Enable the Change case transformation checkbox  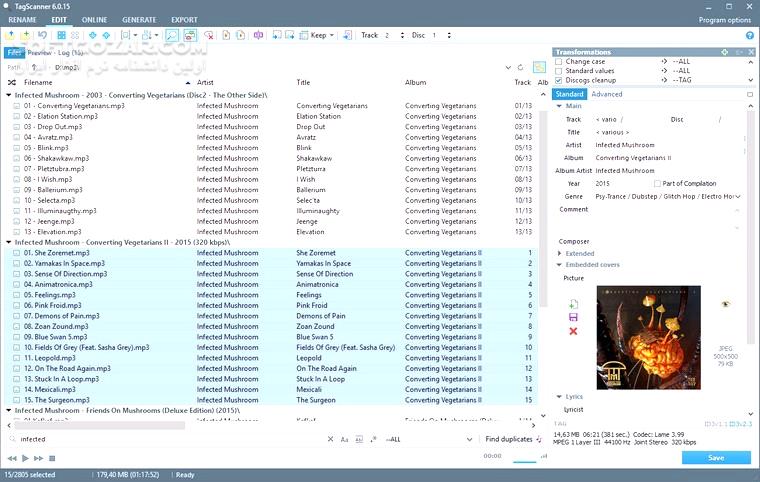(x=558, y=62)
